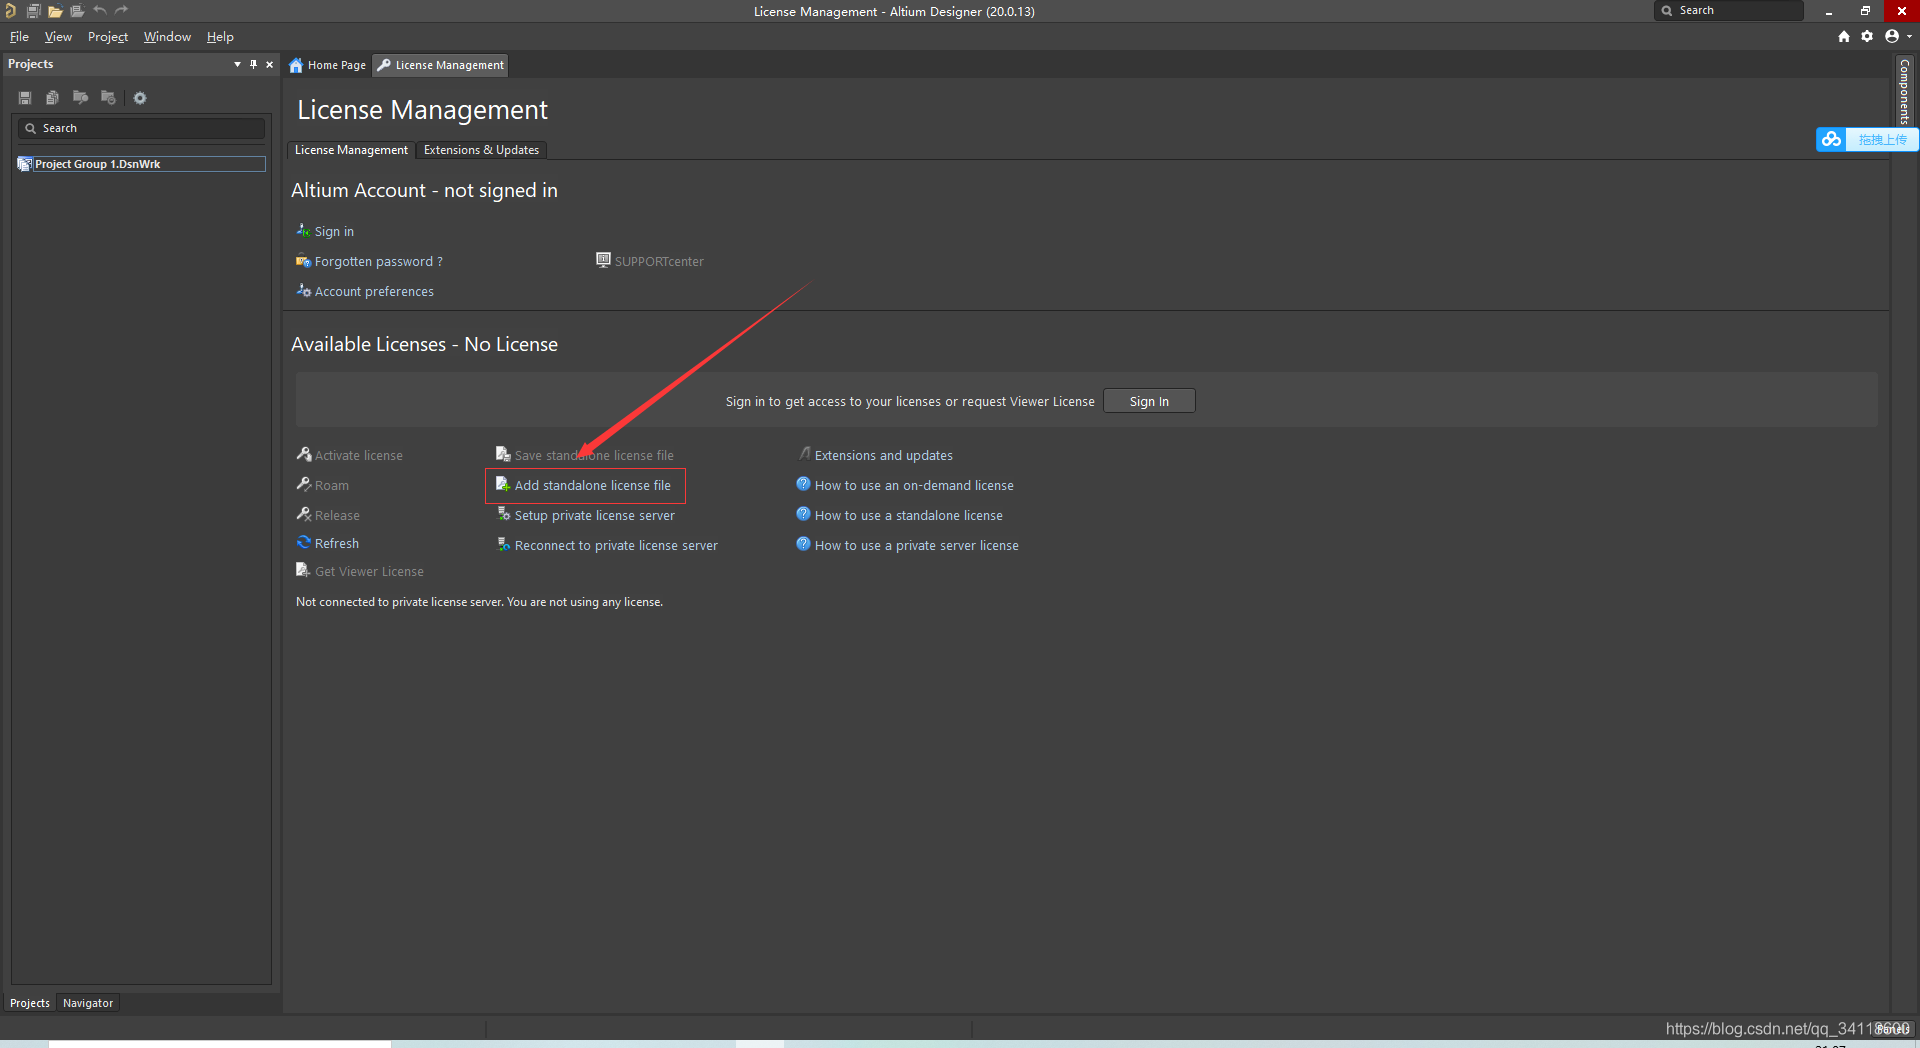Click the Refresh arrows icon

point(304,542)
